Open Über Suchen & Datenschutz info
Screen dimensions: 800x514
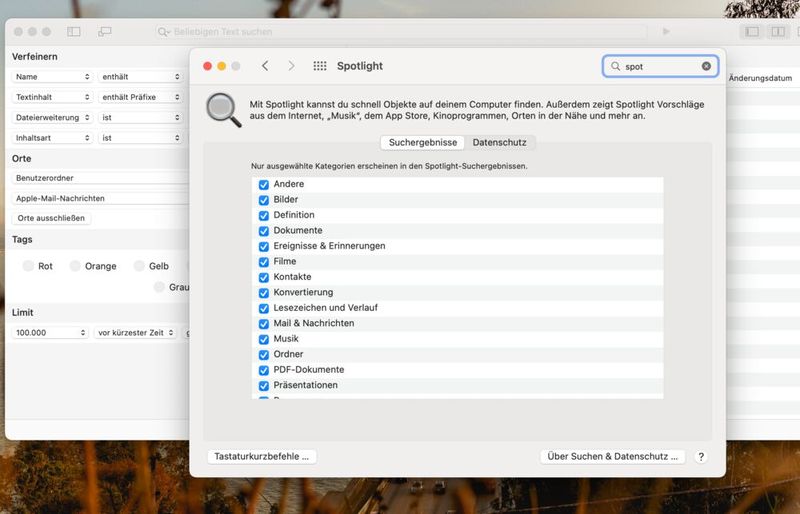[x=612, y=456]
